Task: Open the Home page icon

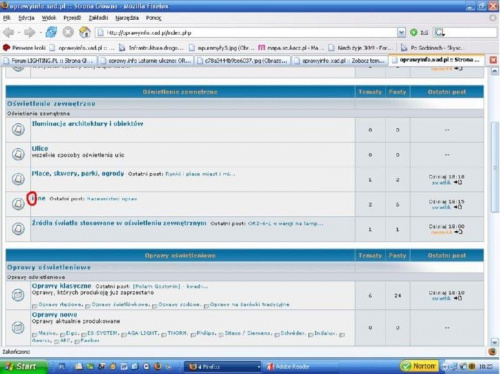Action: [x=85, y=32]
